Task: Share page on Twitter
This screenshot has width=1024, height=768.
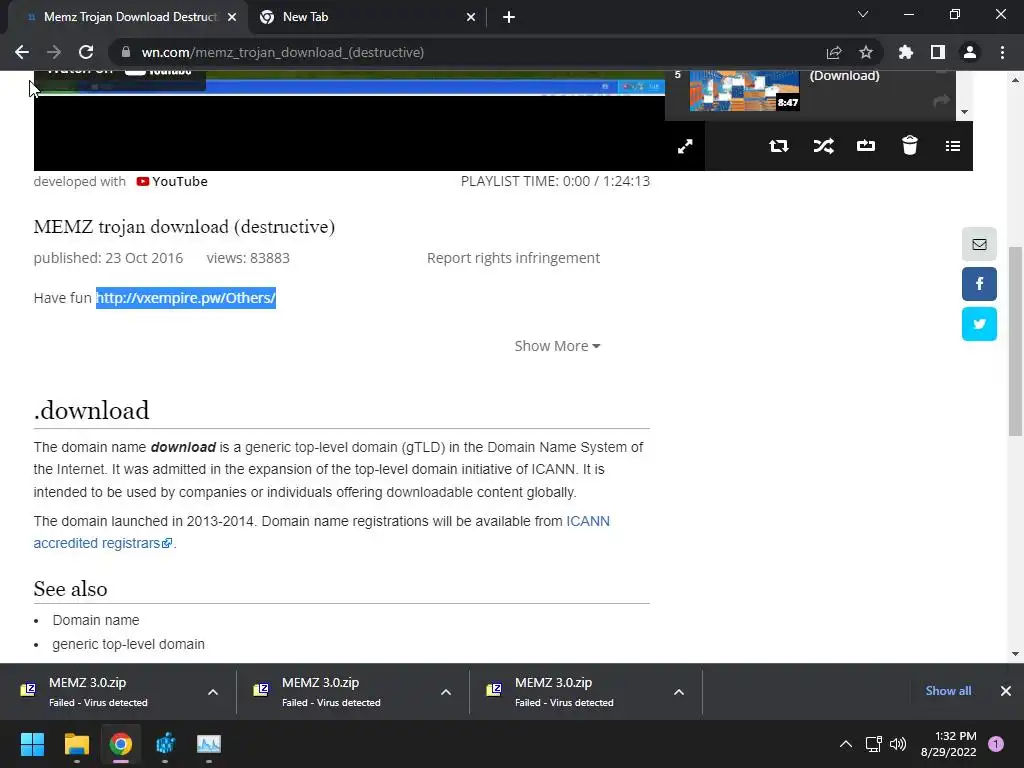Action: point(979,324)
